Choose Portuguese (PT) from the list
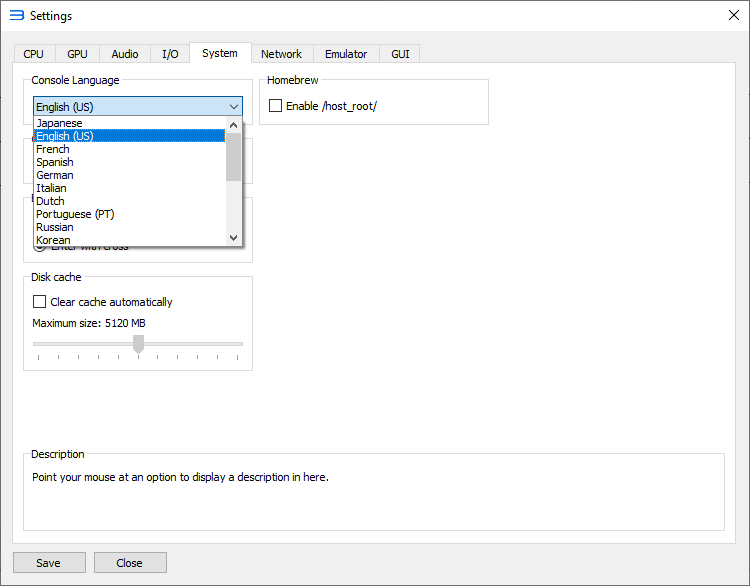Screen dimensions: 750x586 tap(129, 214)
